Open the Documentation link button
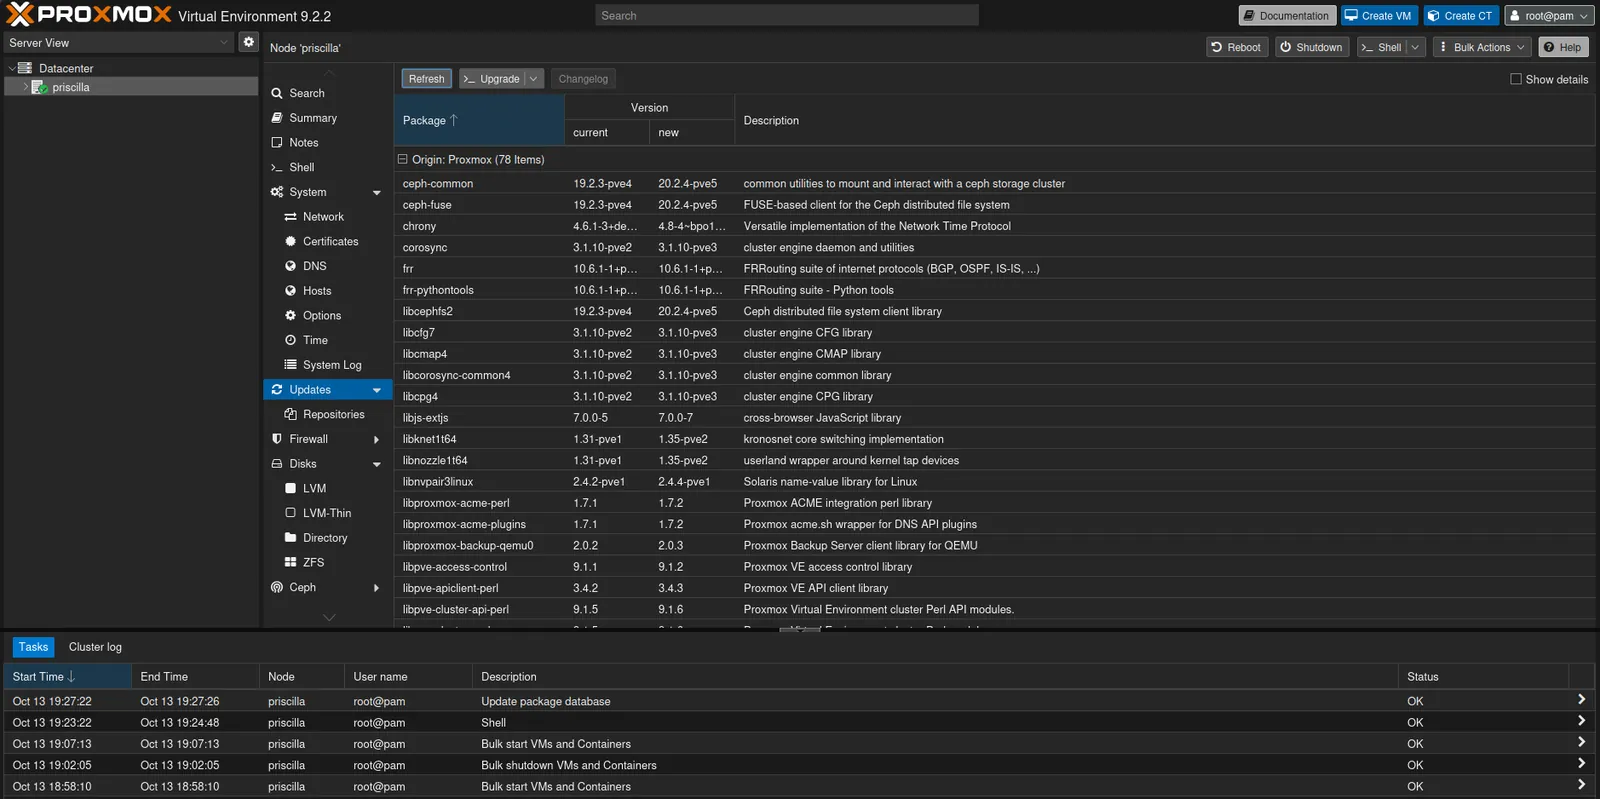Screen dimensions: 1600x799 (x=1287, y=15)
